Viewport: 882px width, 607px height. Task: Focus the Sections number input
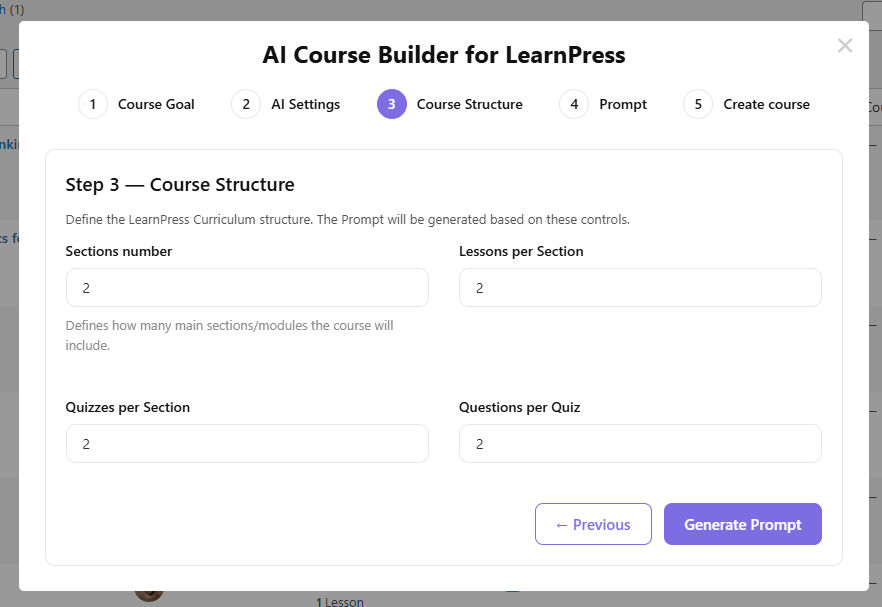pos(247,287)
